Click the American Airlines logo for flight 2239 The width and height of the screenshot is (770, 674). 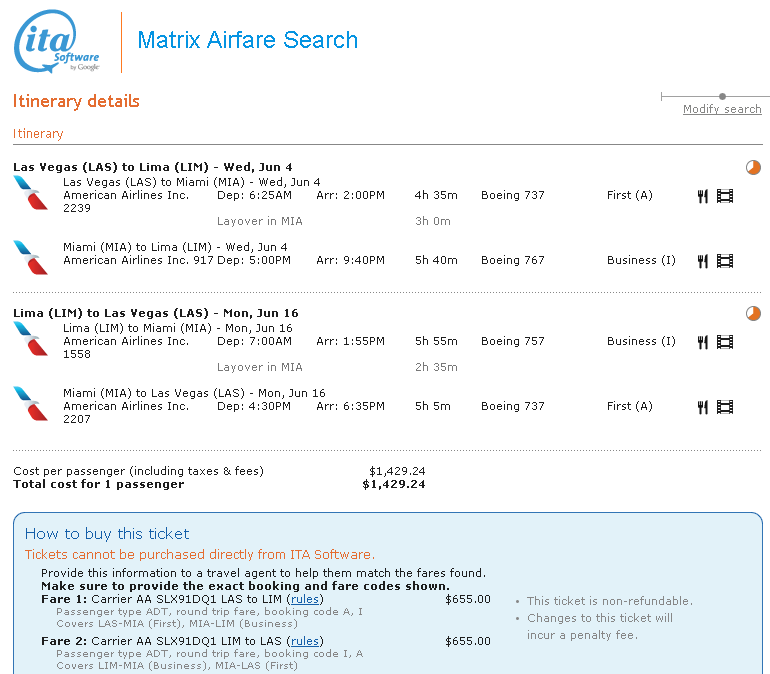click(x=31, y=192)
